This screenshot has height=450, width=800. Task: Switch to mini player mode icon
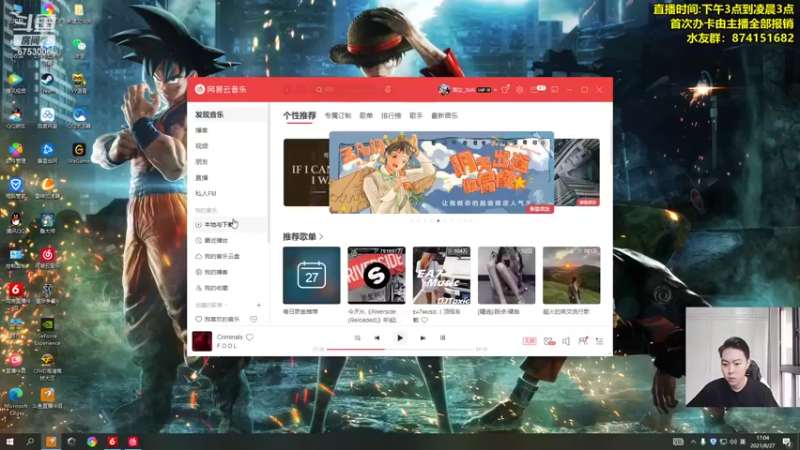coord(555,90)
